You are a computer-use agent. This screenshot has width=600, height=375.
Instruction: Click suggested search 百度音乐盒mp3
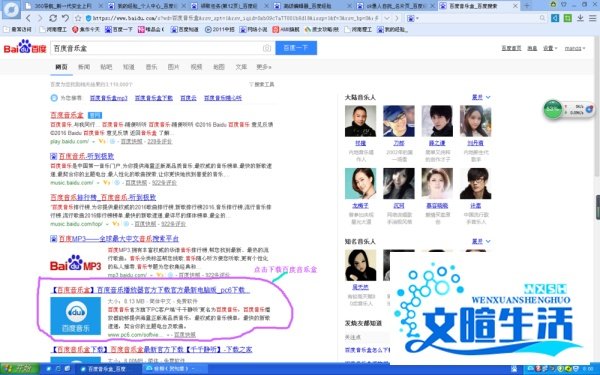(109, 98)
